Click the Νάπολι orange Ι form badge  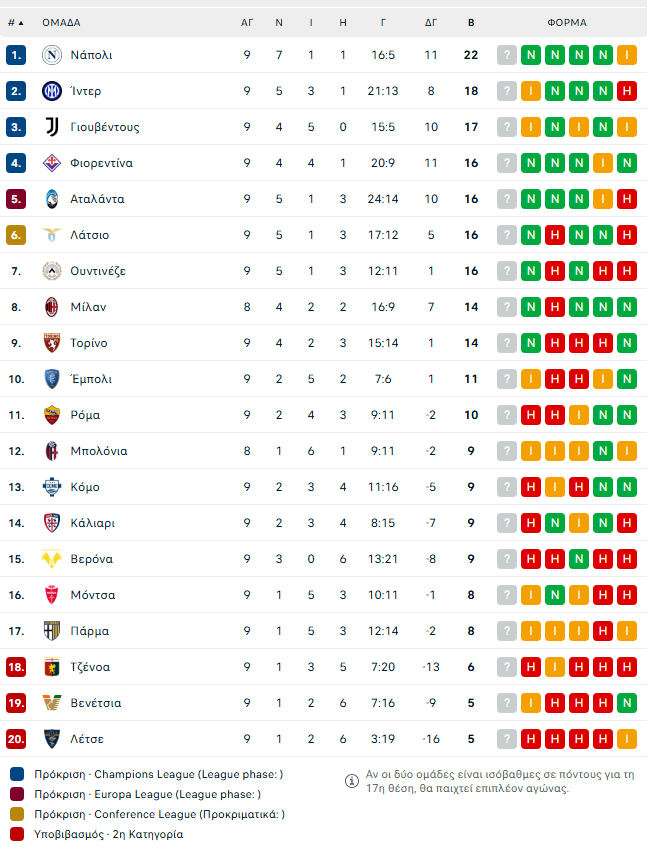(627, 55)
